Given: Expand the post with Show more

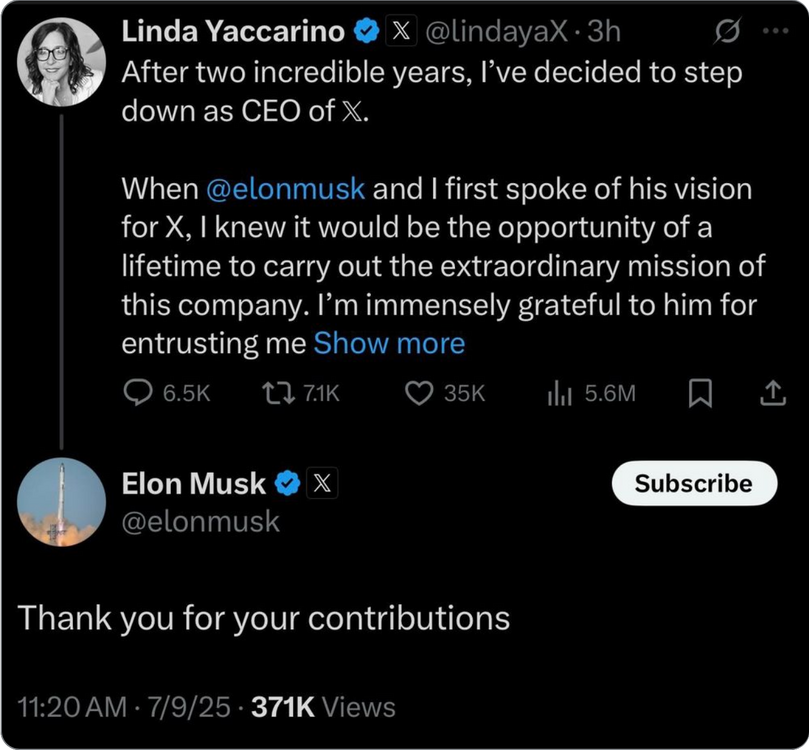Looking at the screenshot, I should click(x=389, y=343).
